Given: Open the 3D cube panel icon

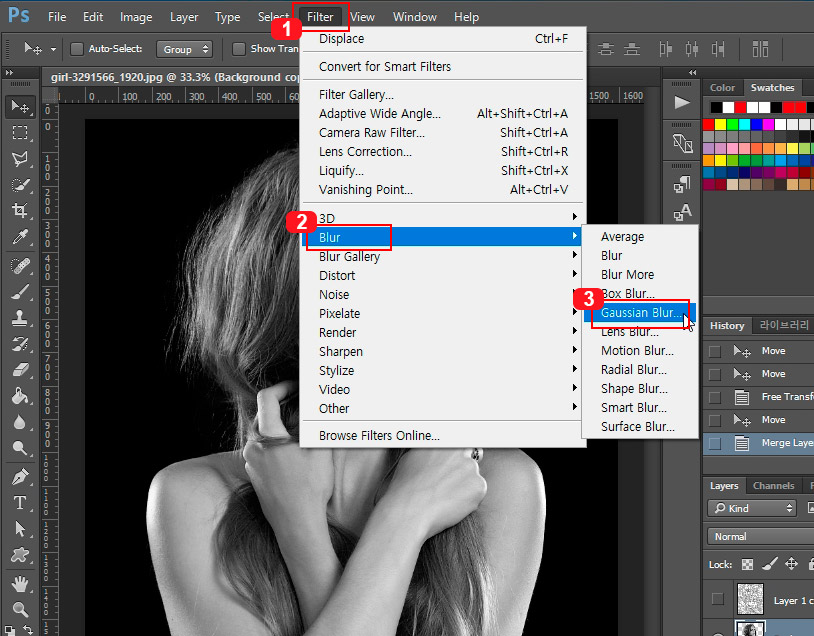Looking at the screenshot, I should tap(682, 144).
